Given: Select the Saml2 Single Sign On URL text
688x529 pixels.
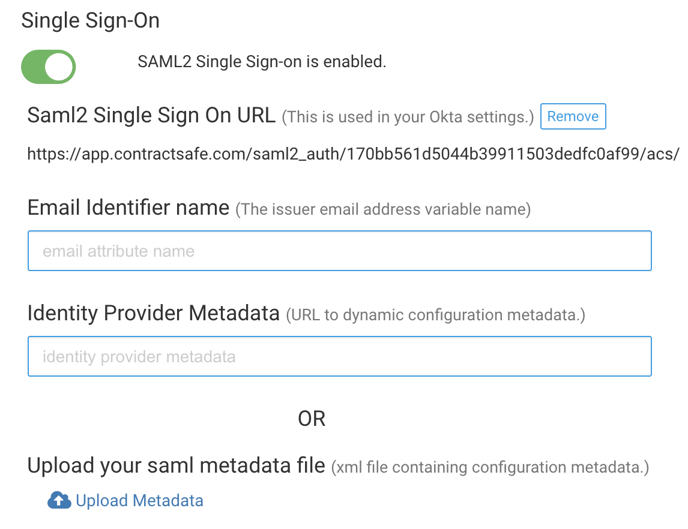Looking at the screenshot, I should tap(353, 154).
